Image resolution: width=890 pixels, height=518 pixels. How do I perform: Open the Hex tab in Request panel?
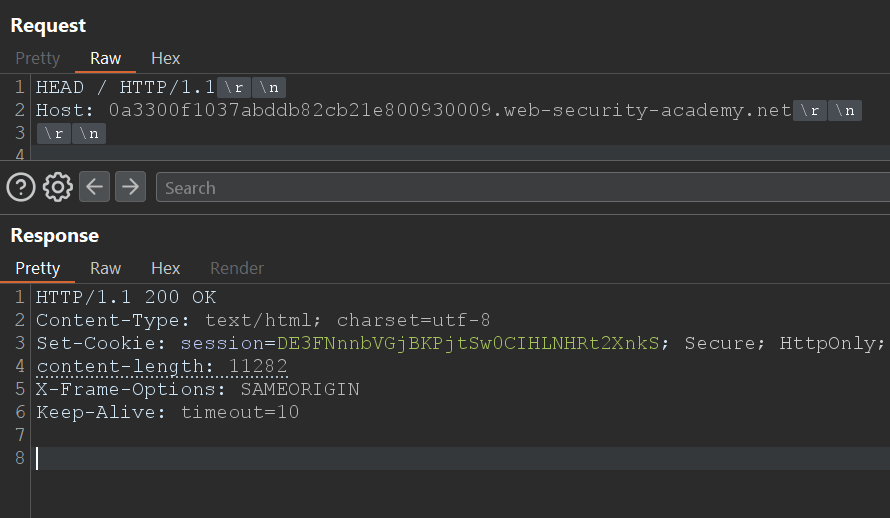(166, 58)
